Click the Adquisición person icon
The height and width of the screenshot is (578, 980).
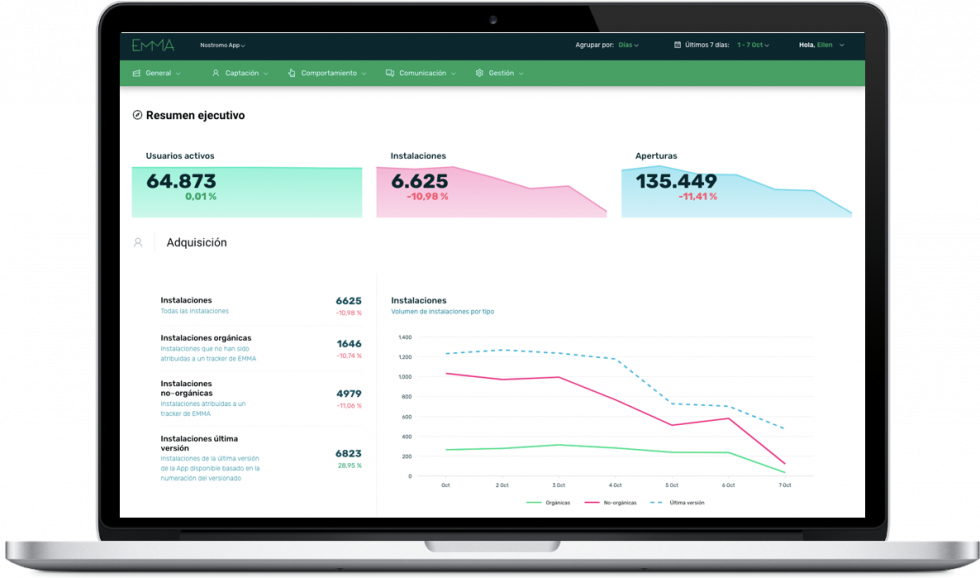tap(139, 242)
